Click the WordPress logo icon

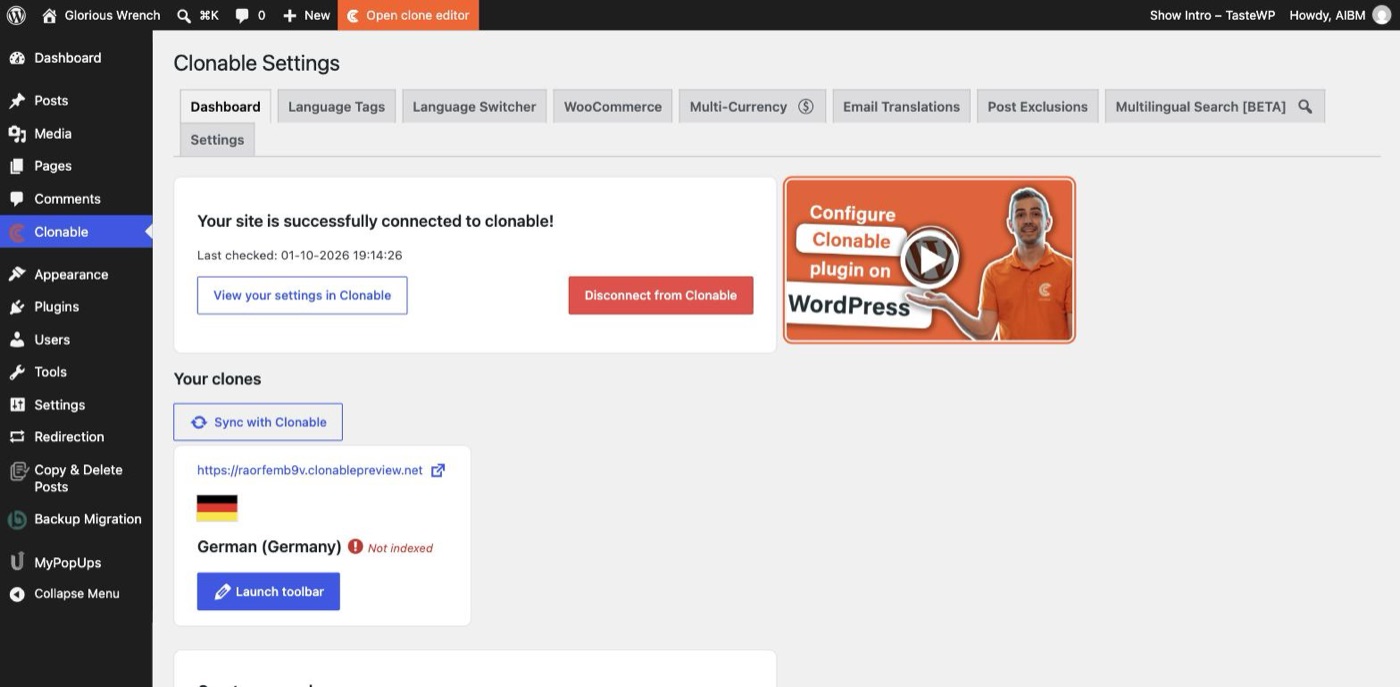(x=16, y=15)
